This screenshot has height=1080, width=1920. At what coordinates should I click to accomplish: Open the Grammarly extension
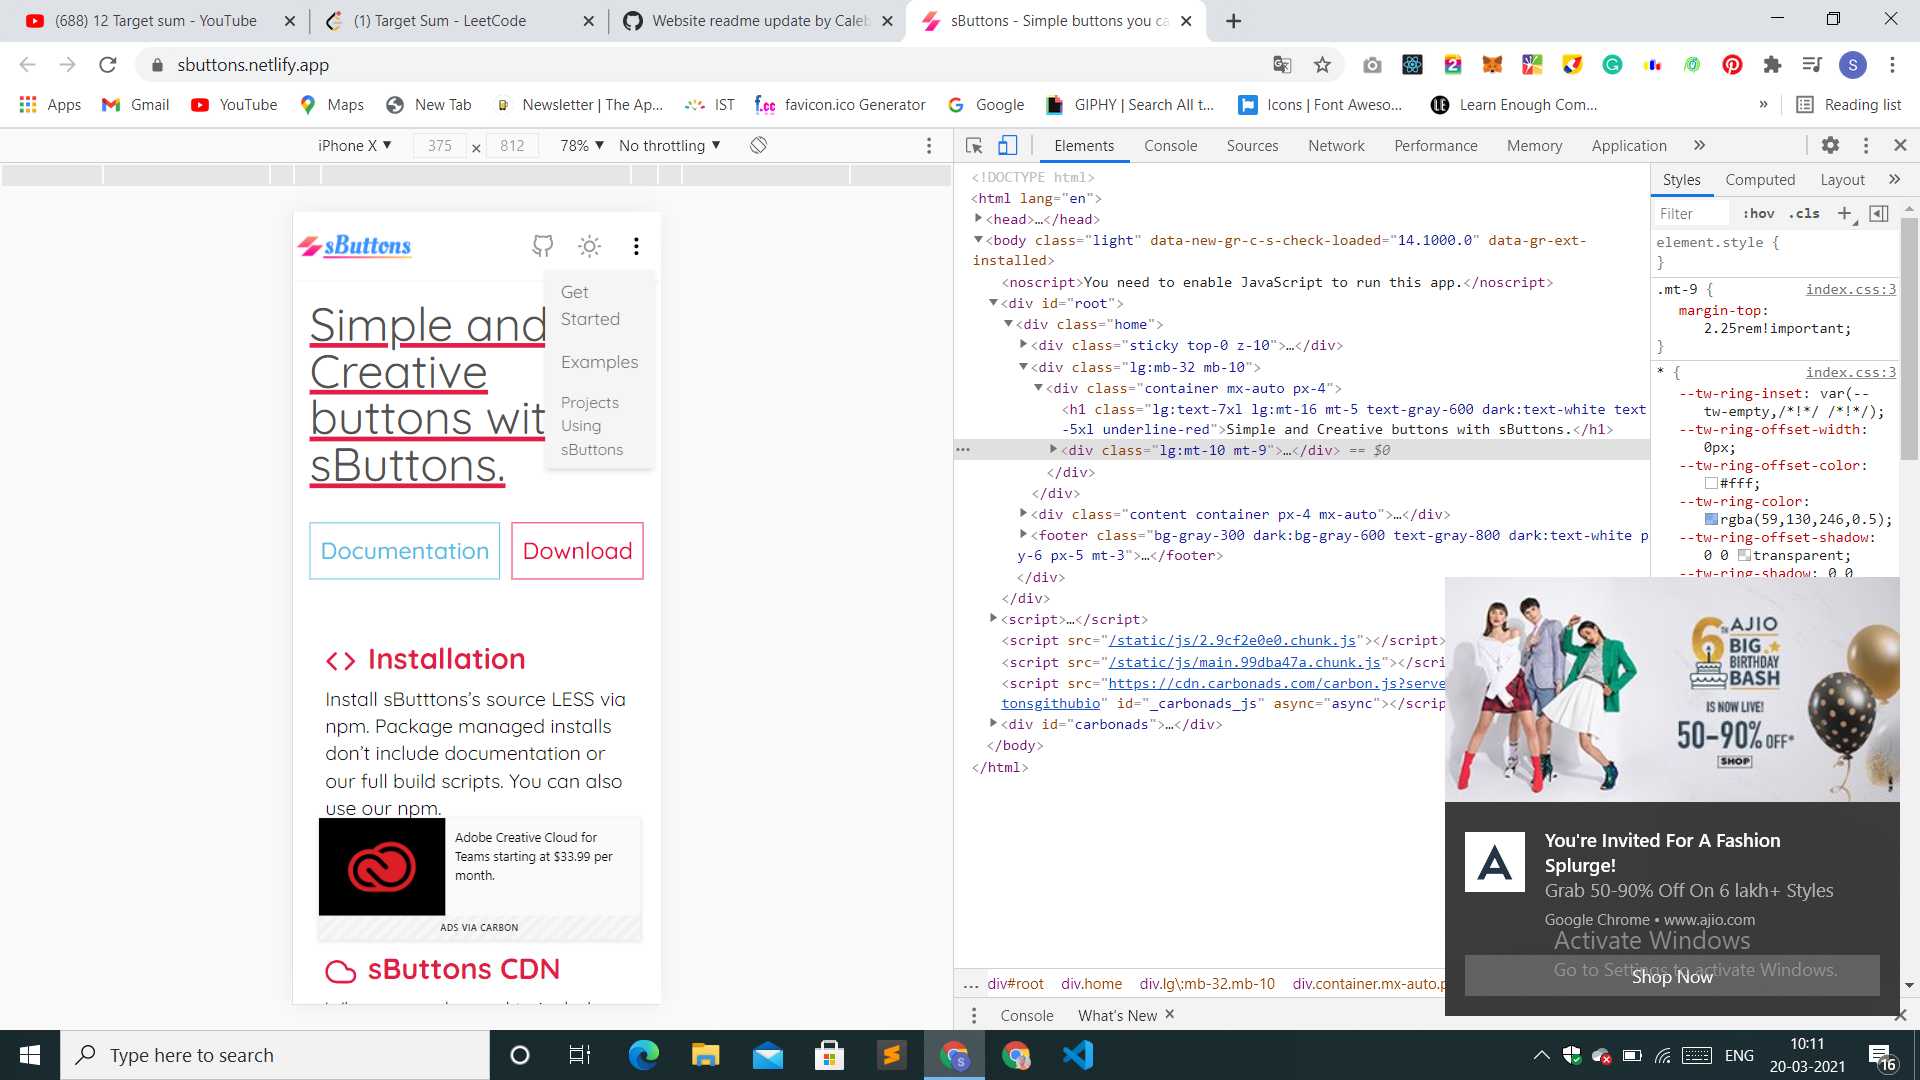click(x=1612, y=65)
